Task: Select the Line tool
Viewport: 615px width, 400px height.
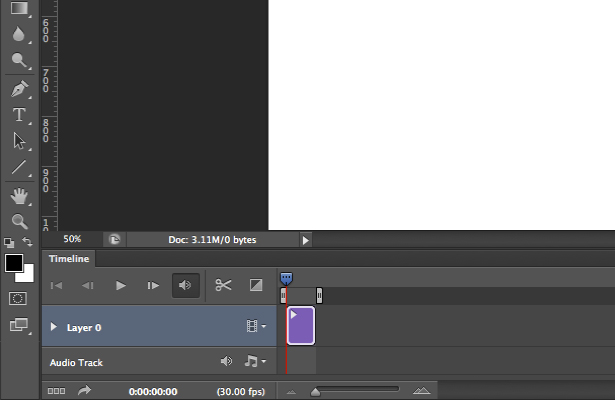Action: 18,167
